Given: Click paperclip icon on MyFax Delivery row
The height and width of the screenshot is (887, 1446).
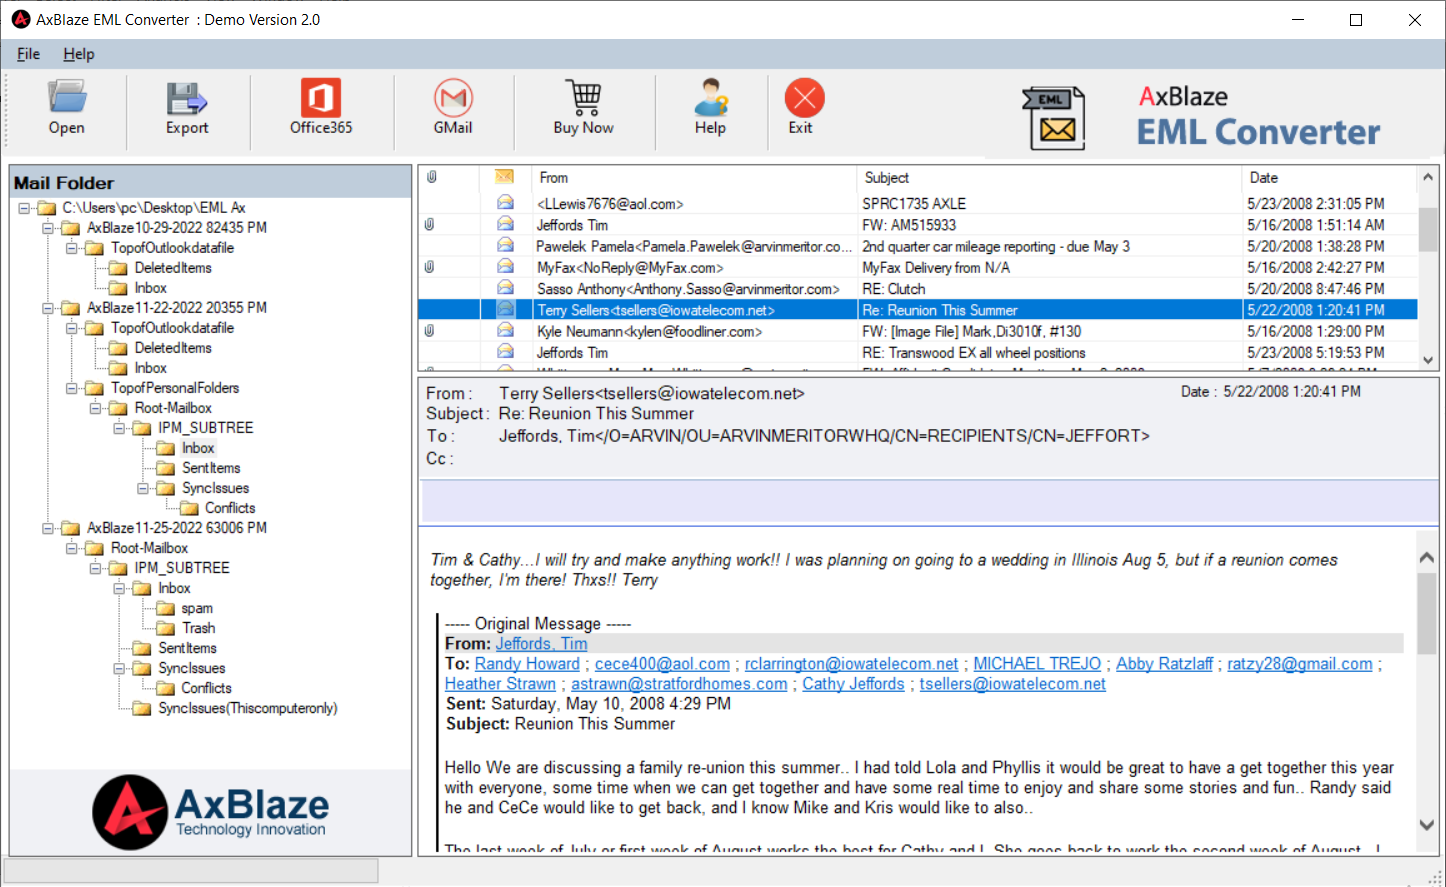Looking at the screenshot, I should pyautogui.click(x=429, y=267).
